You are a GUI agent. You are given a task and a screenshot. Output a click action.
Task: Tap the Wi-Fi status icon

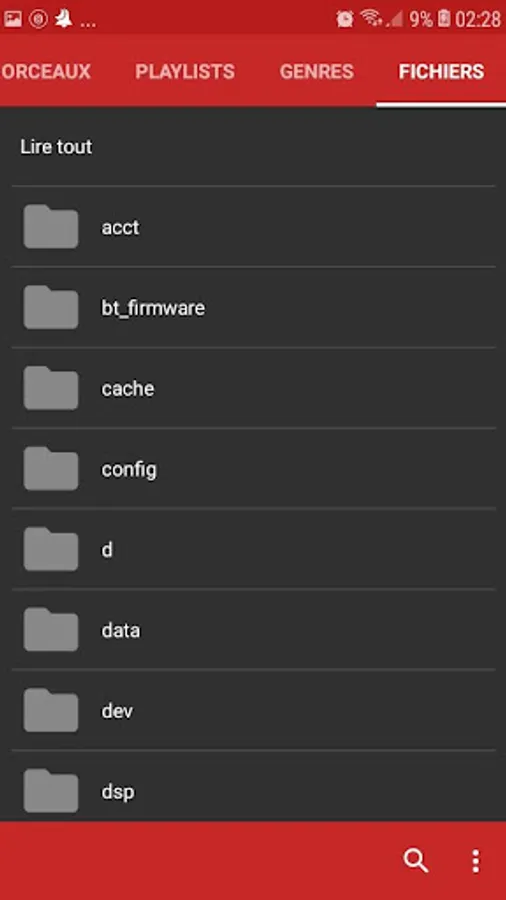(371, 18)
